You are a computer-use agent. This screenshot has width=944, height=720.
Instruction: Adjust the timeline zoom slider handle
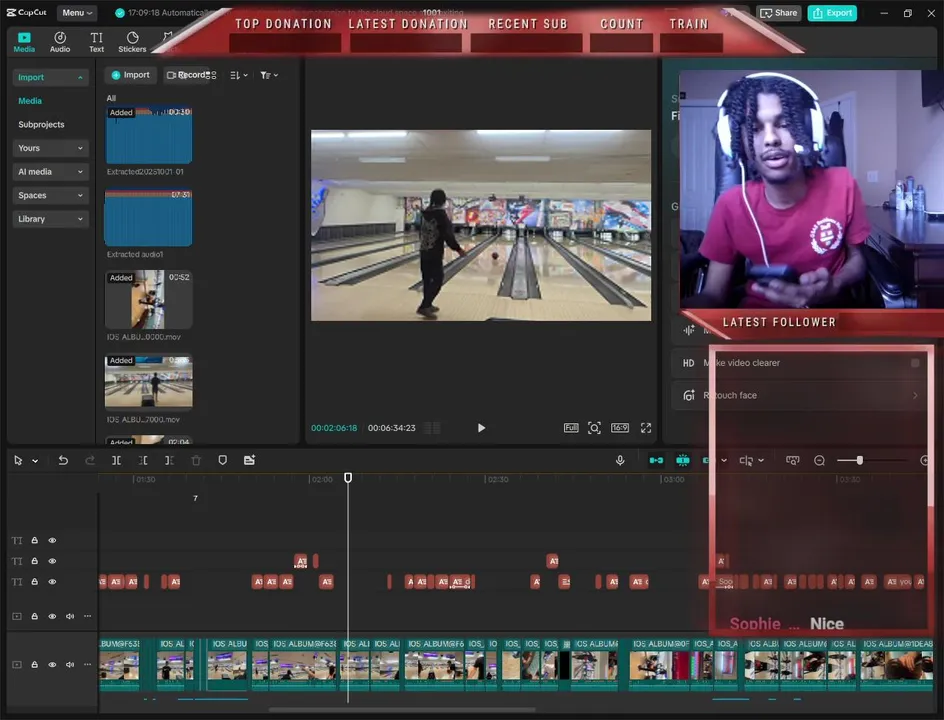point(860,461)
